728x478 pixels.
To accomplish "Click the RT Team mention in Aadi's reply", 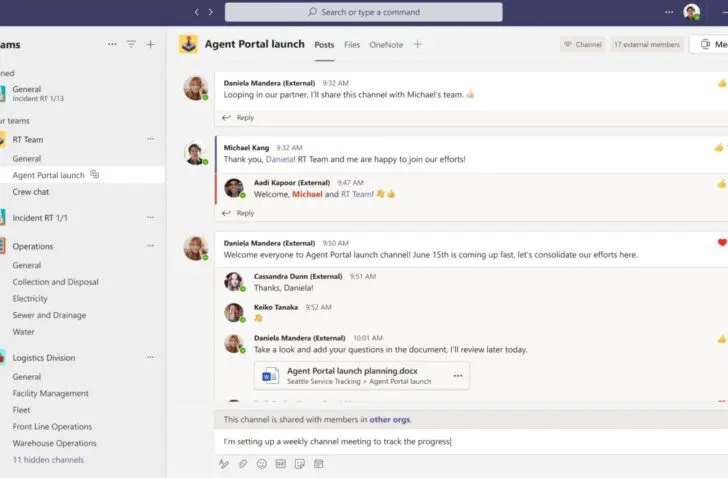I will click(357, 194).
